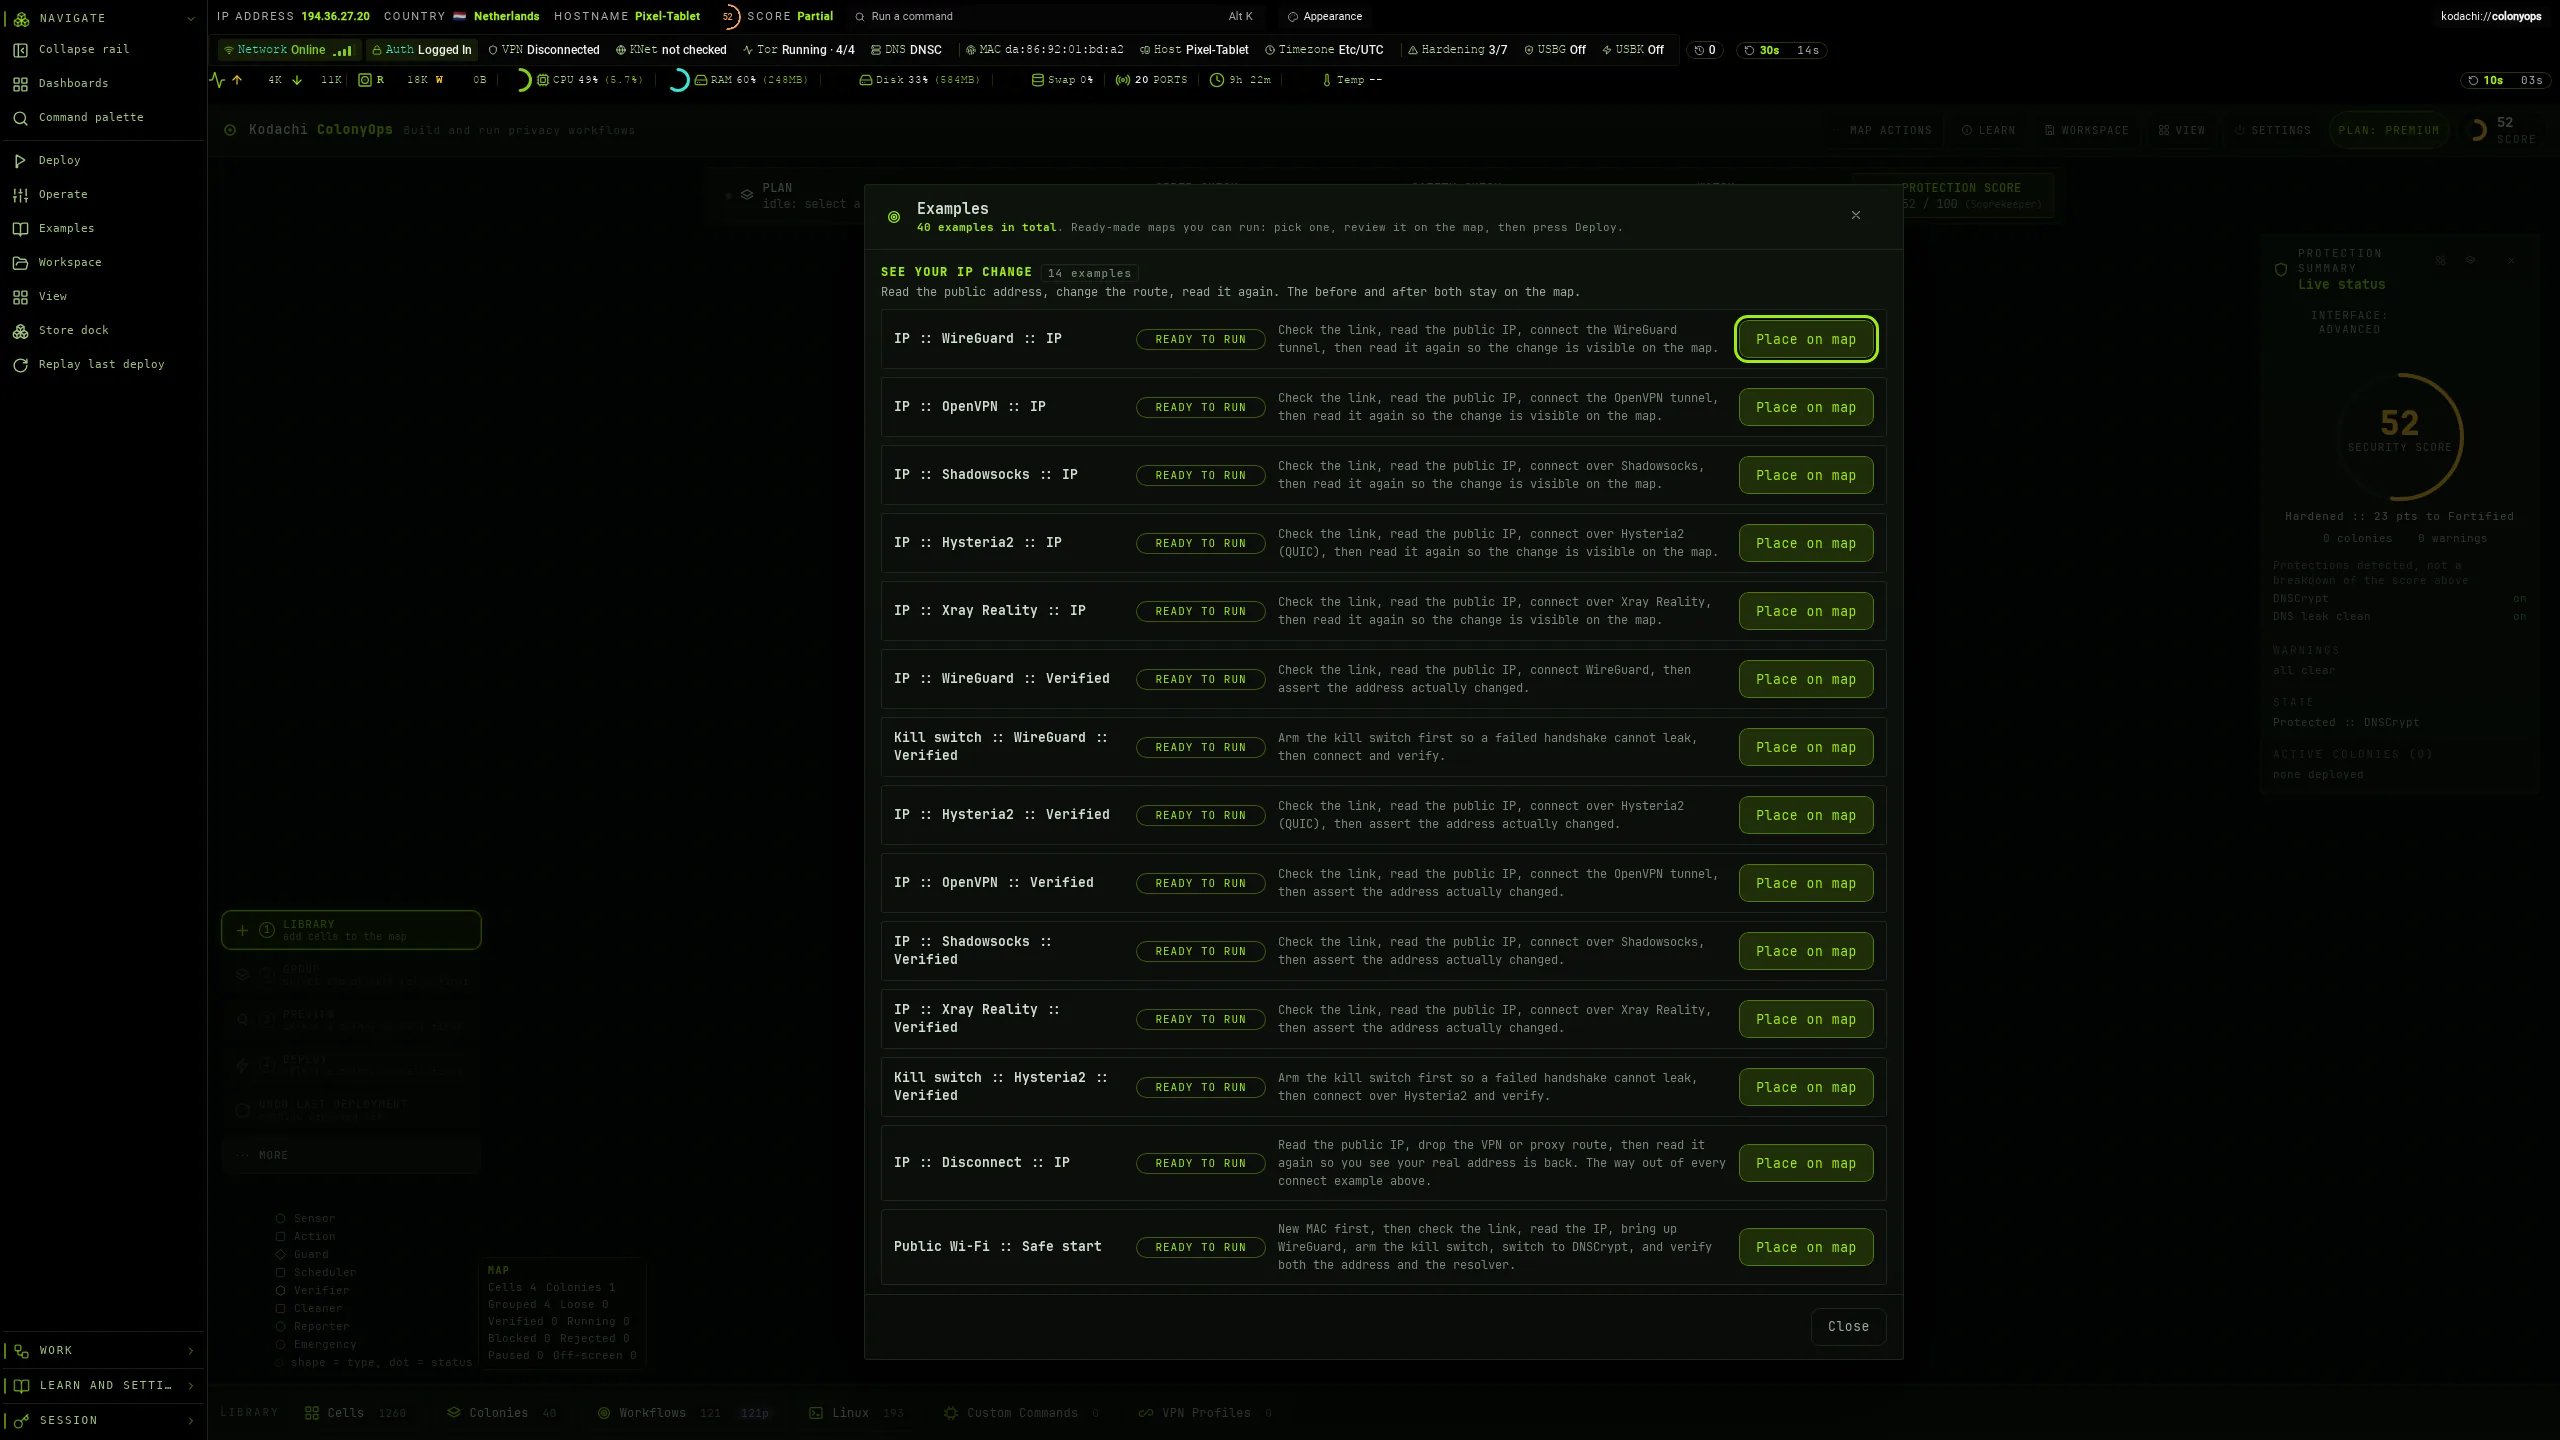Toggle the Verifier legend filter
This screenshot has width=2560, height=1440.
(x=312, y=1291)
